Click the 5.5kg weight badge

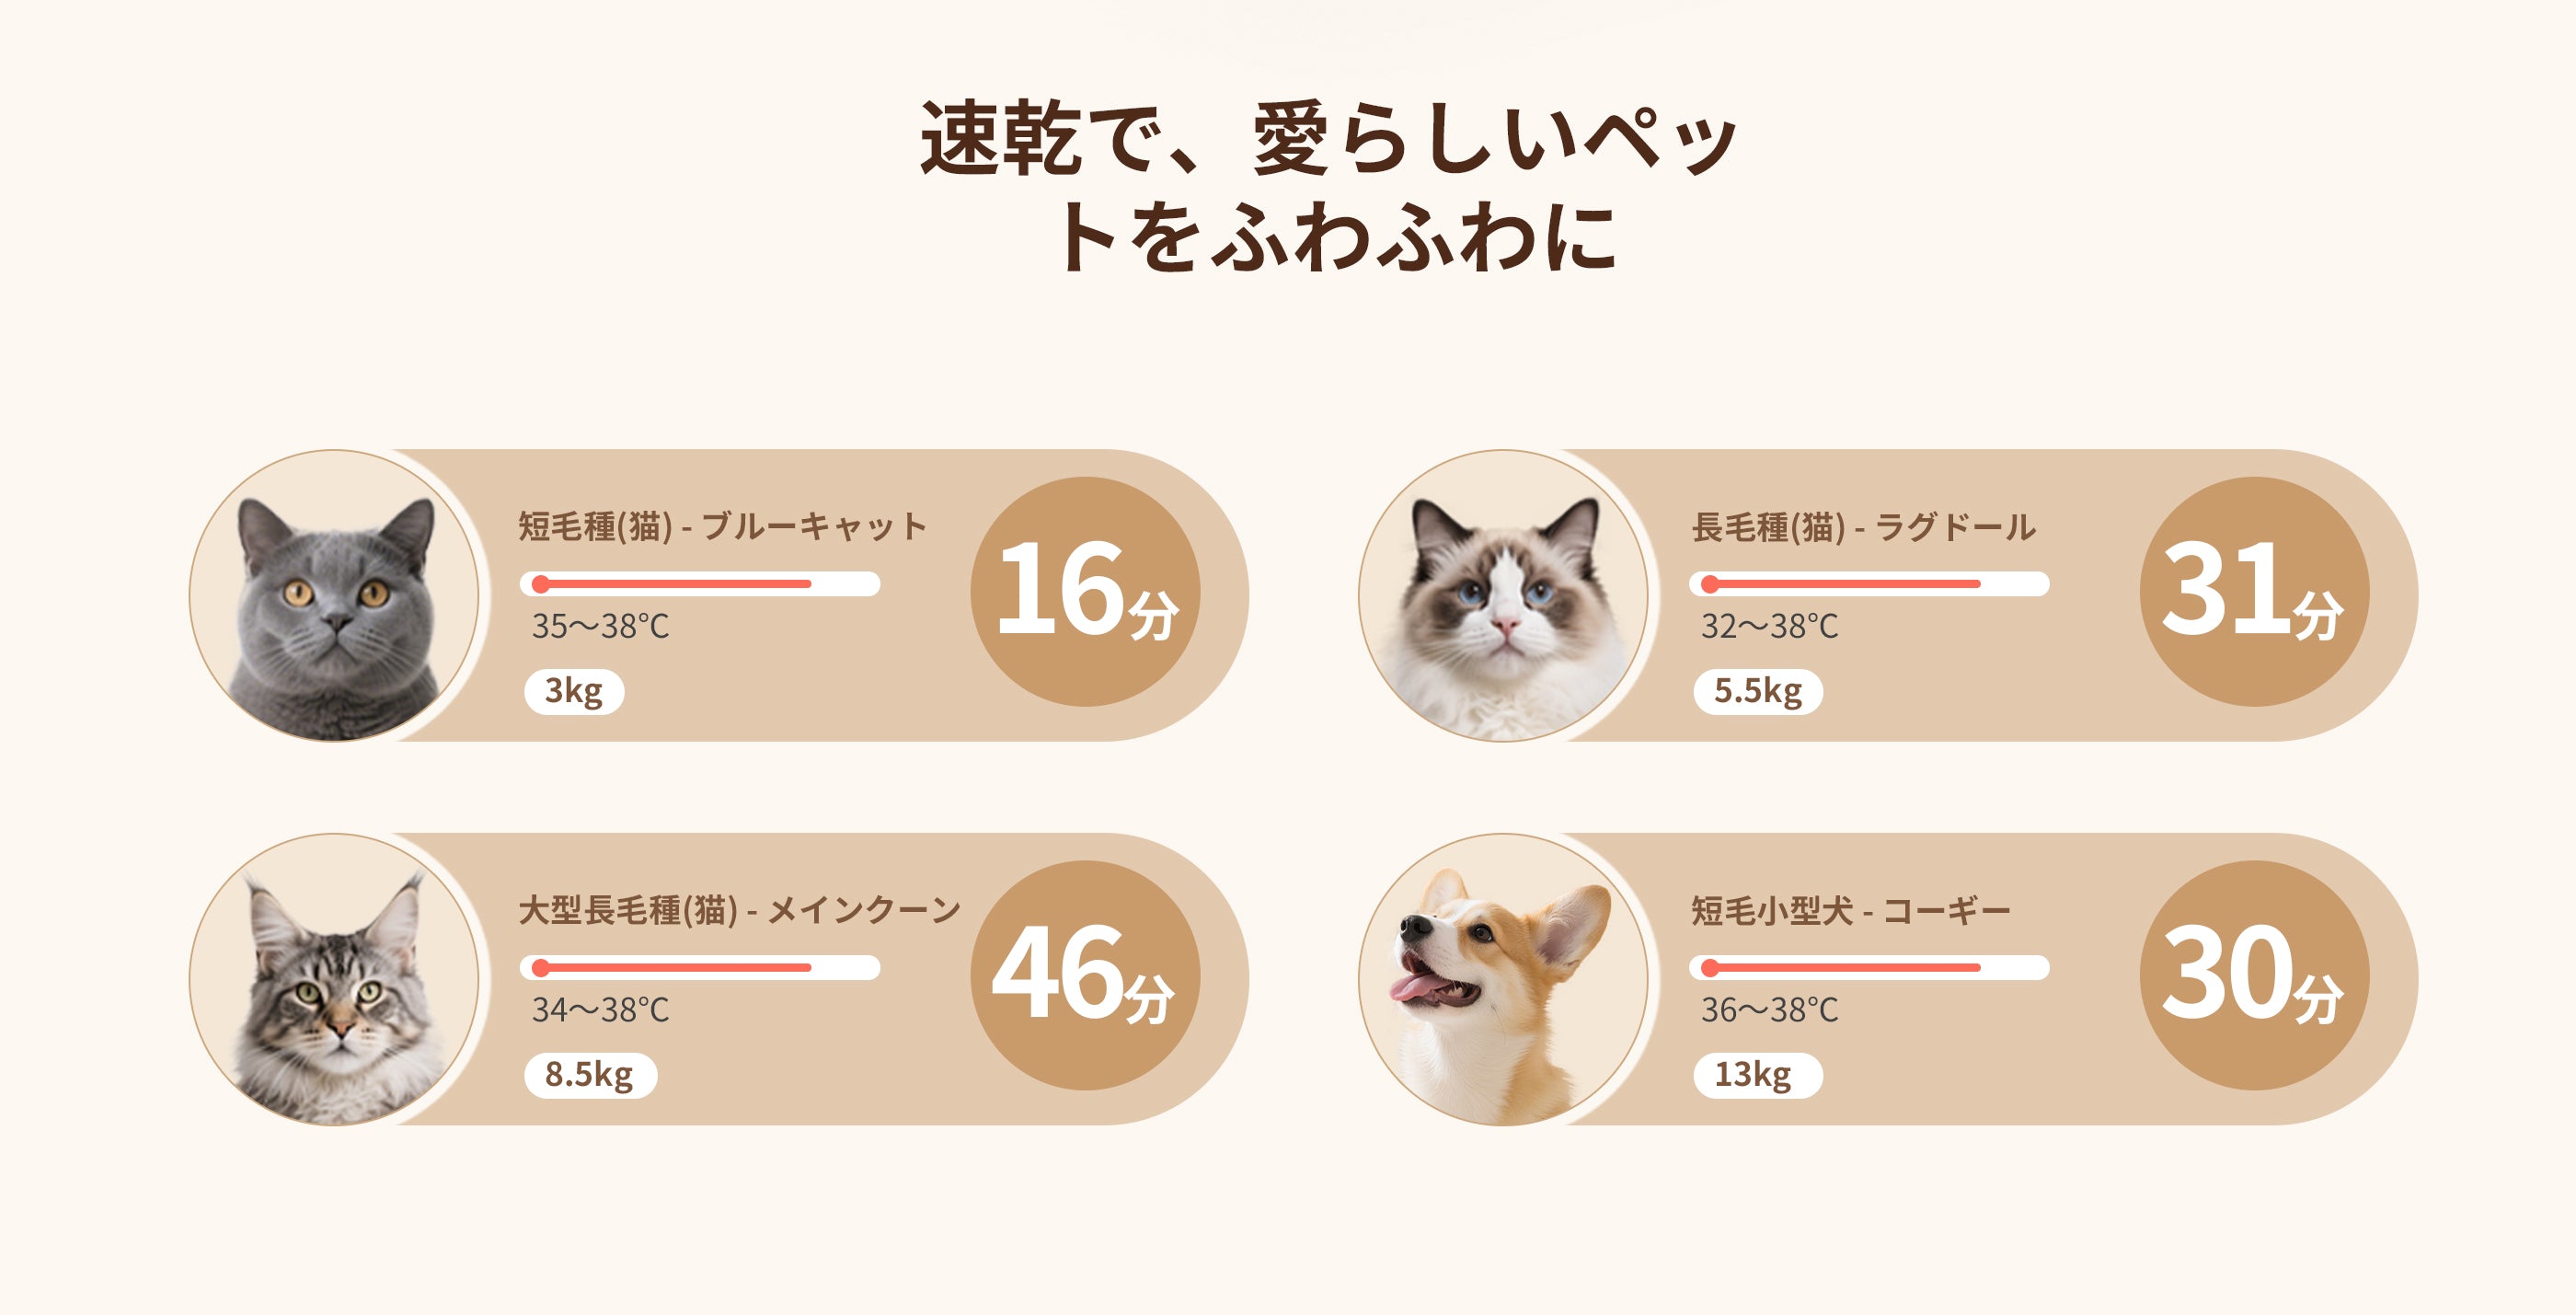click(1758, 692)
